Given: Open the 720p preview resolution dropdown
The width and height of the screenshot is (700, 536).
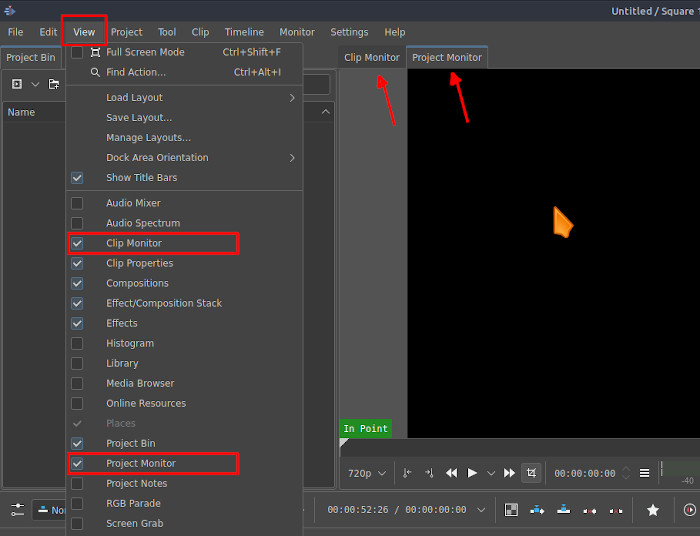Looking at the screenshot, I should coord(367,473).
